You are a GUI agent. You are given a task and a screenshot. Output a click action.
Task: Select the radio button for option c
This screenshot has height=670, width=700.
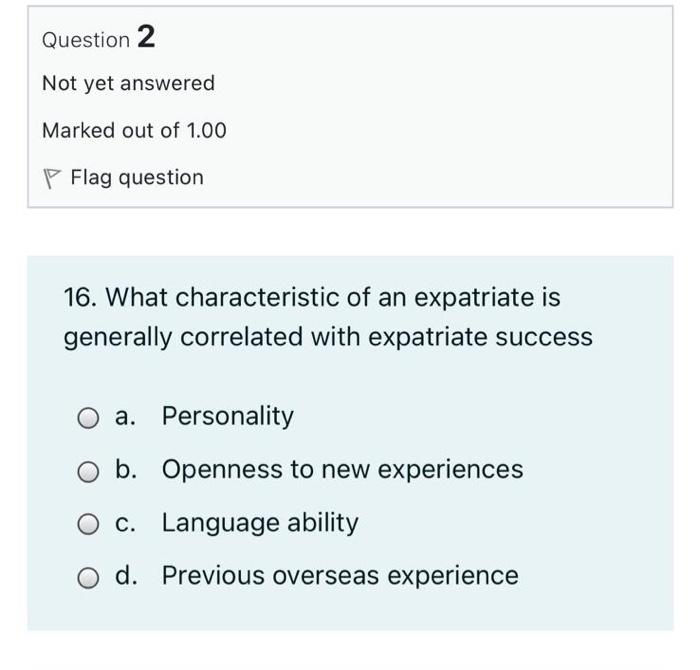click(x=89, y=524)
